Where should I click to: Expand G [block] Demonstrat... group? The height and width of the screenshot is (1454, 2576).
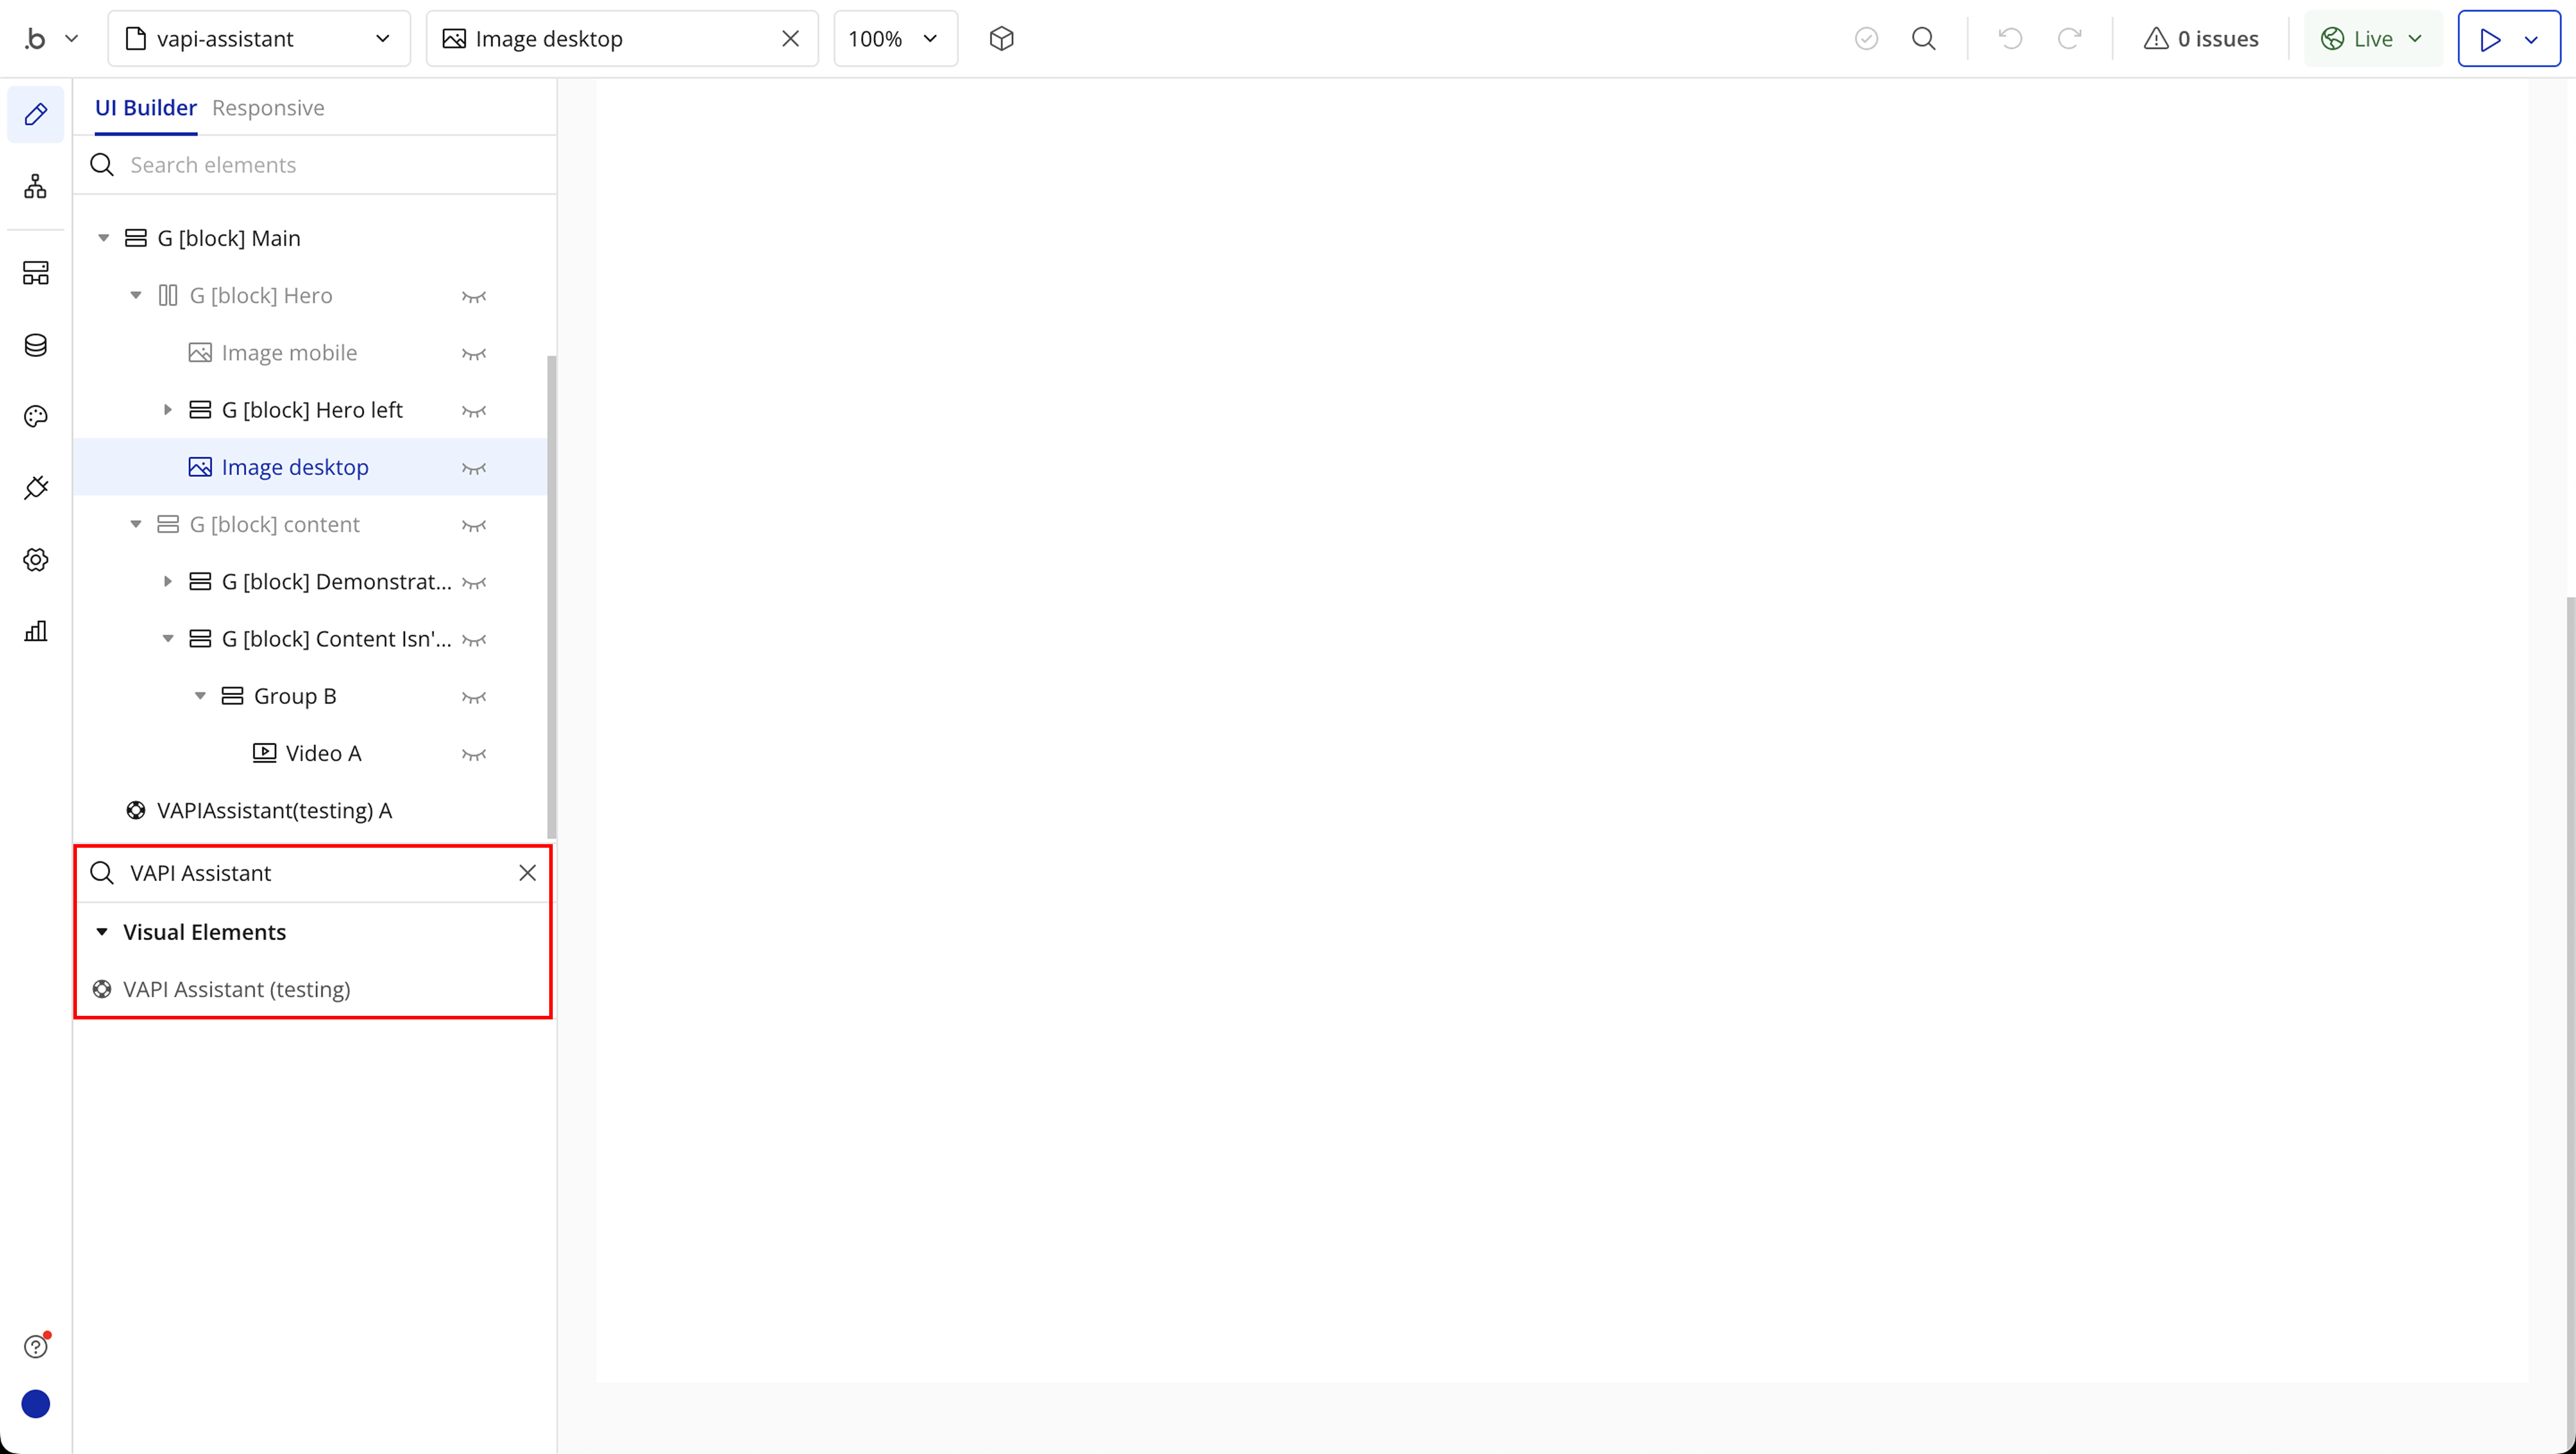point(168,582)
